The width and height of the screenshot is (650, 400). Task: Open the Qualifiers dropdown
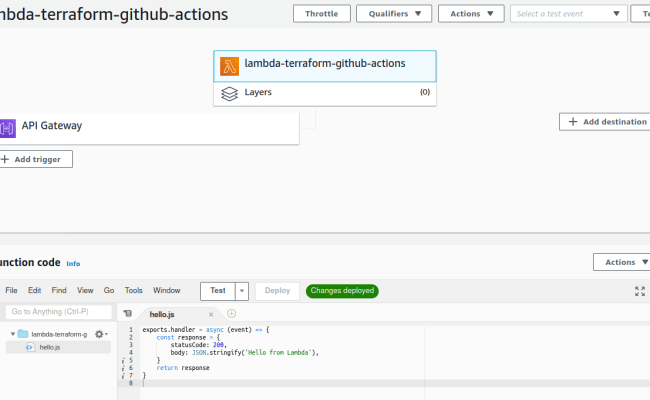point(394,14)
